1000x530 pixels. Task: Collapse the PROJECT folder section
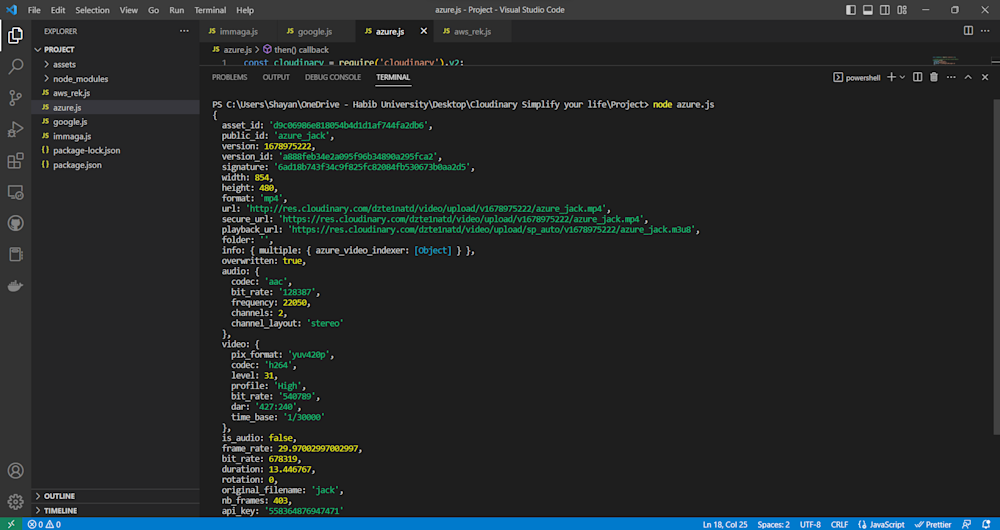click(115, 50)
